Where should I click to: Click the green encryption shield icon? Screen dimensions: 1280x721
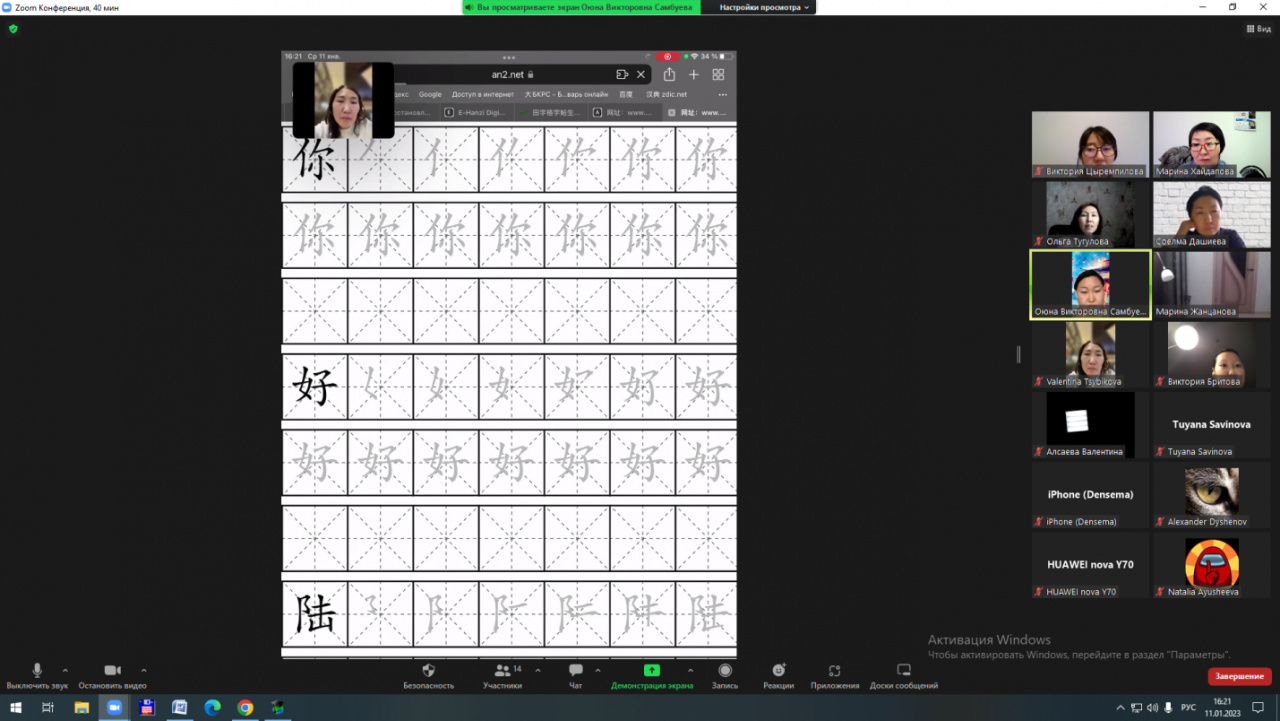13,29
